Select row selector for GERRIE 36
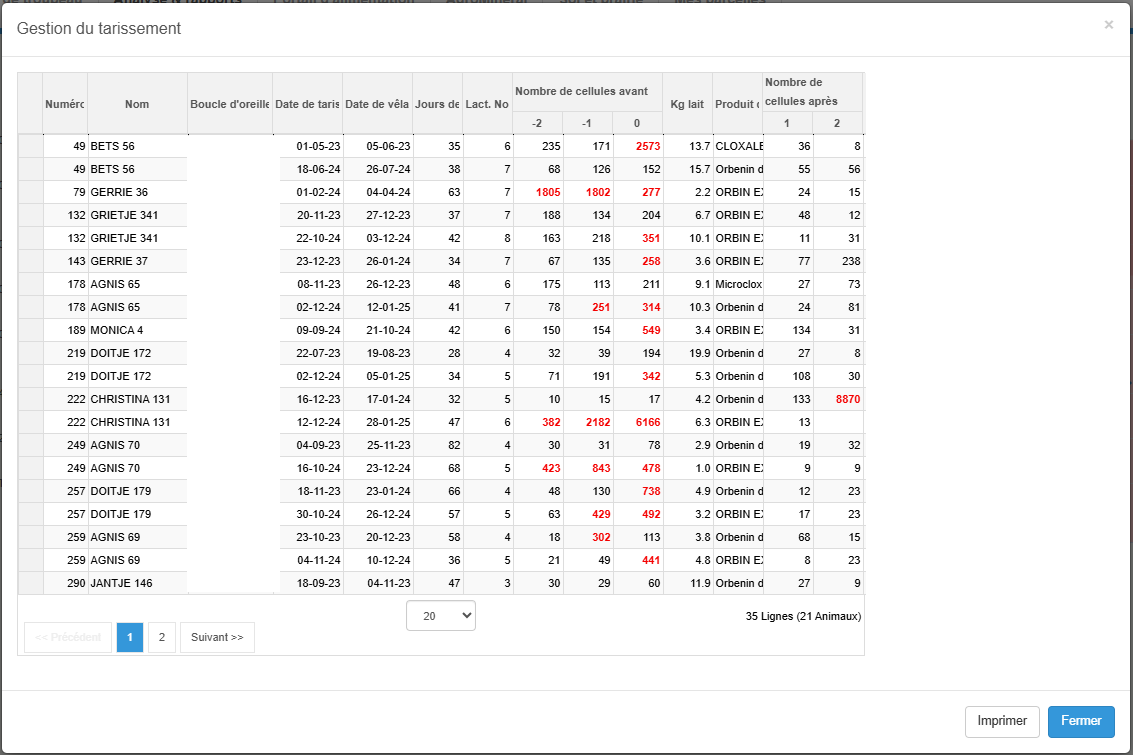 tap(30, 192)
